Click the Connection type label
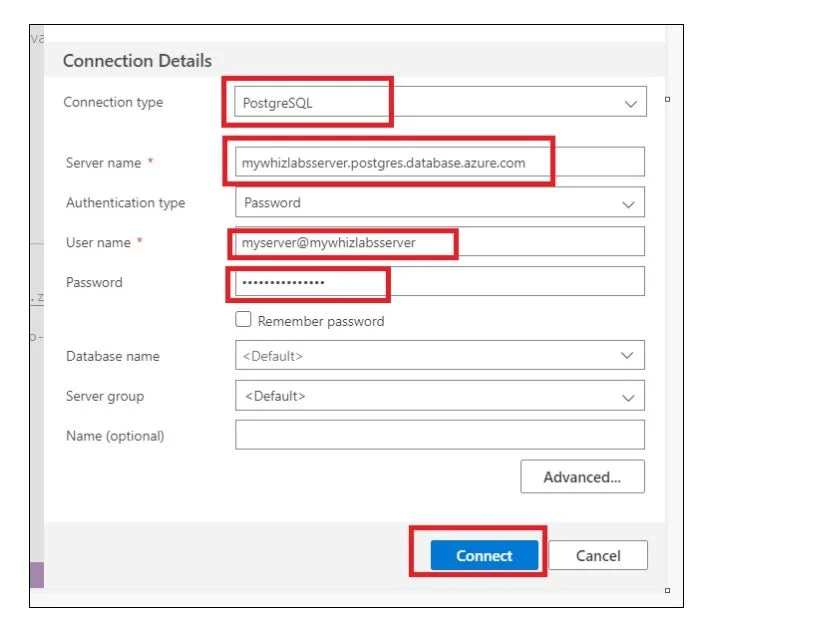 pos(113,102)
